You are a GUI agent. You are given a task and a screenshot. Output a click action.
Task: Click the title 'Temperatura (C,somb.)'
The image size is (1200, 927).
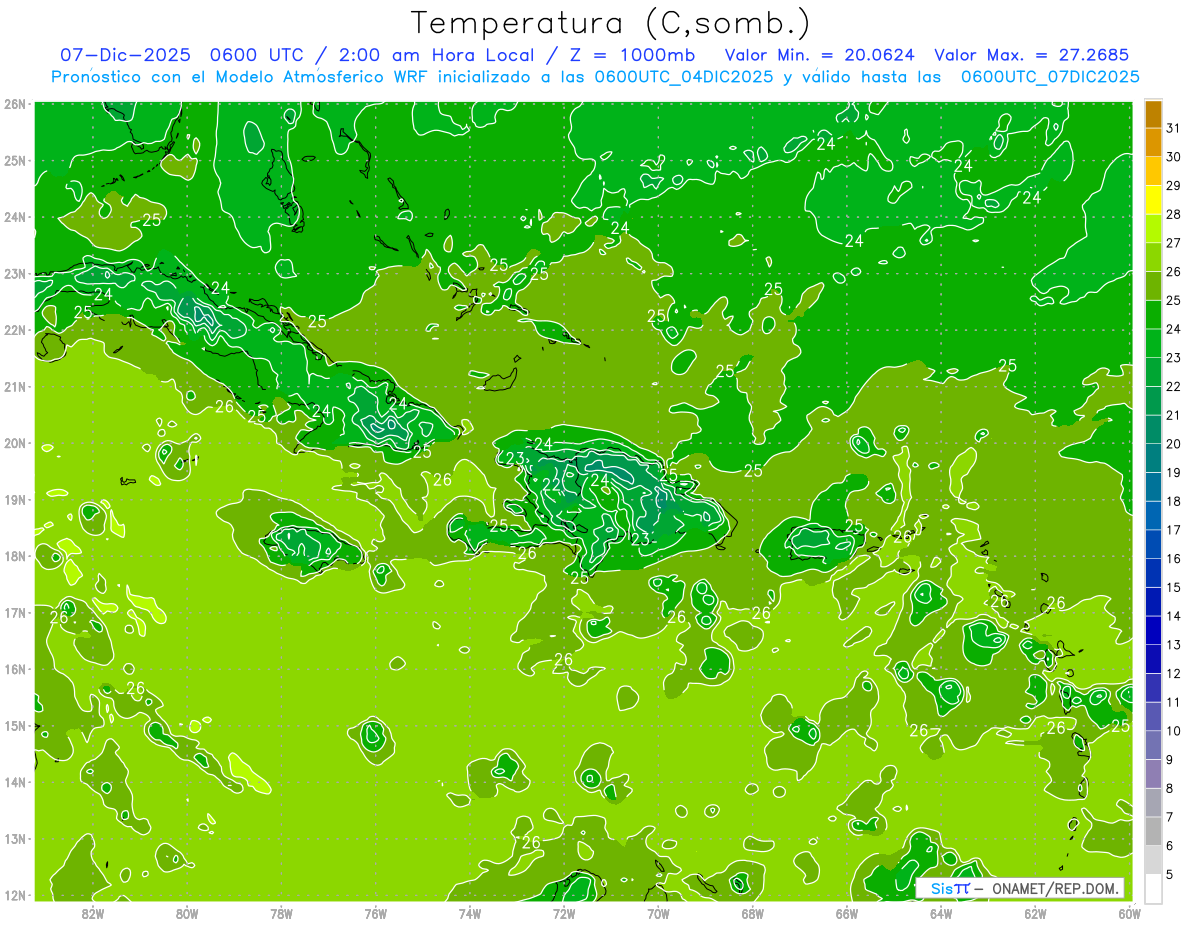coord(611,23)
